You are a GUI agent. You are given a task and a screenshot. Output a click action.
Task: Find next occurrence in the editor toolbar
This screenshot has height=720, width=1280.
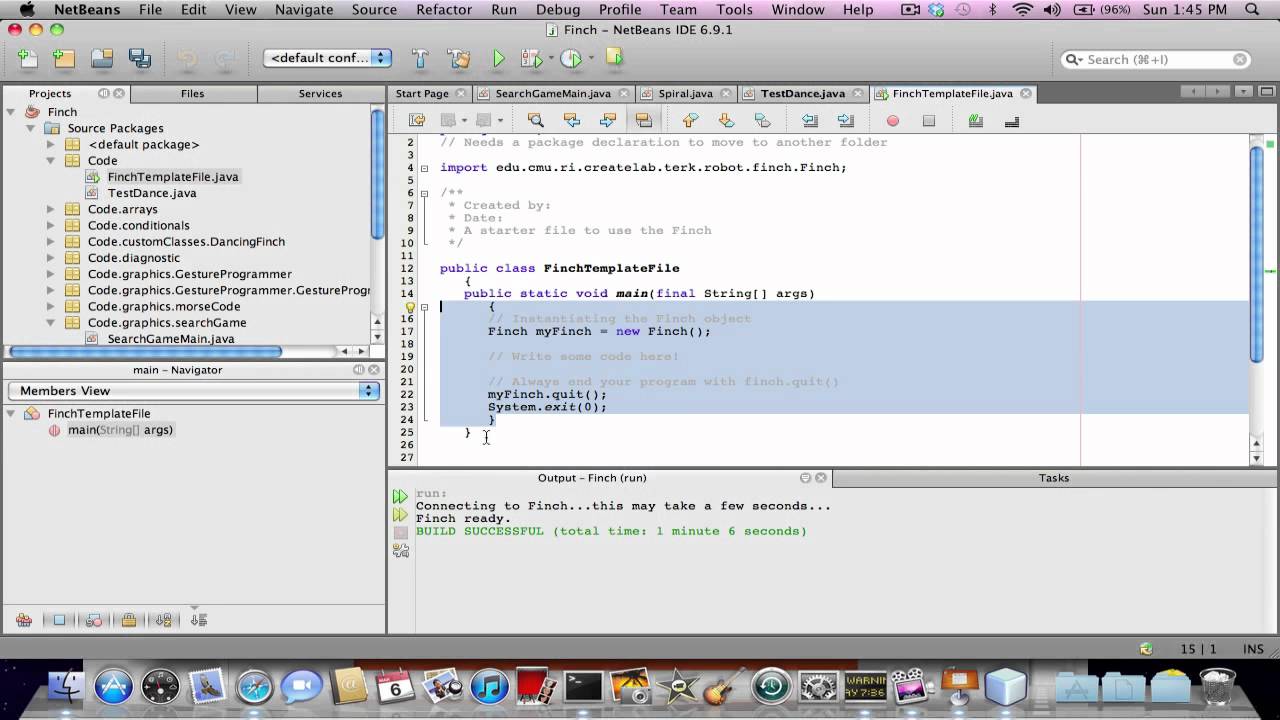[607, 121]
